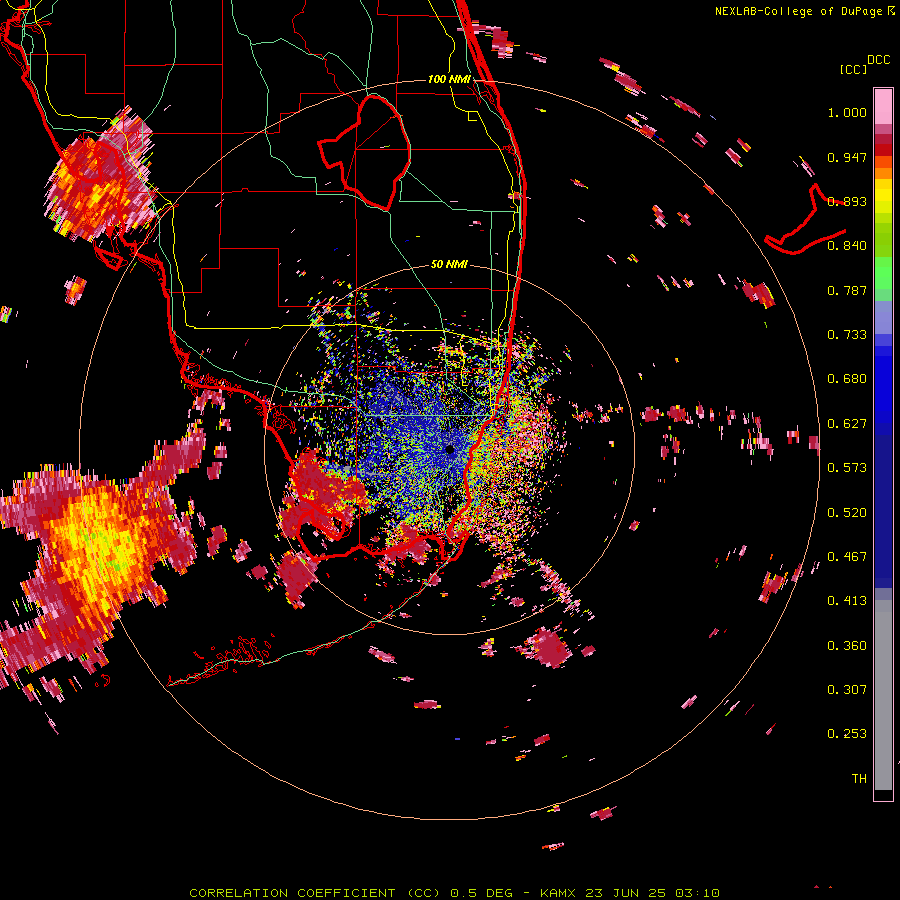
Task: Click the 100 NMI range ring label
Action: point(449,79)
